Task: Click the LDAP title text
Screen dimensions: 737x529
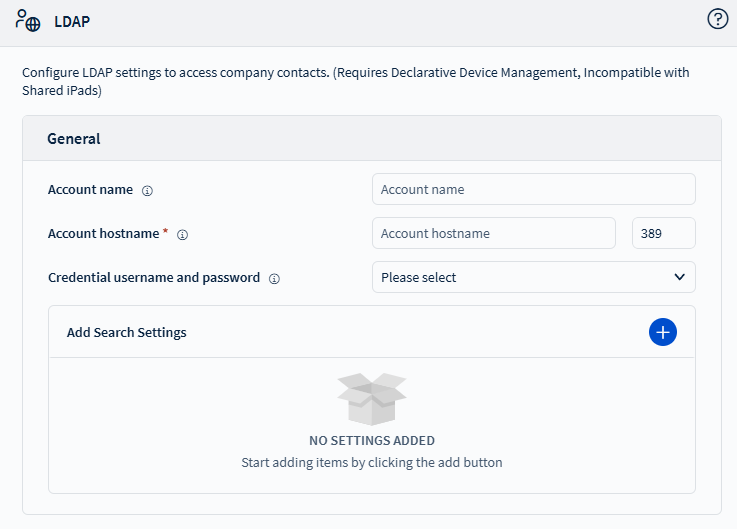Action: click(71, 21)
